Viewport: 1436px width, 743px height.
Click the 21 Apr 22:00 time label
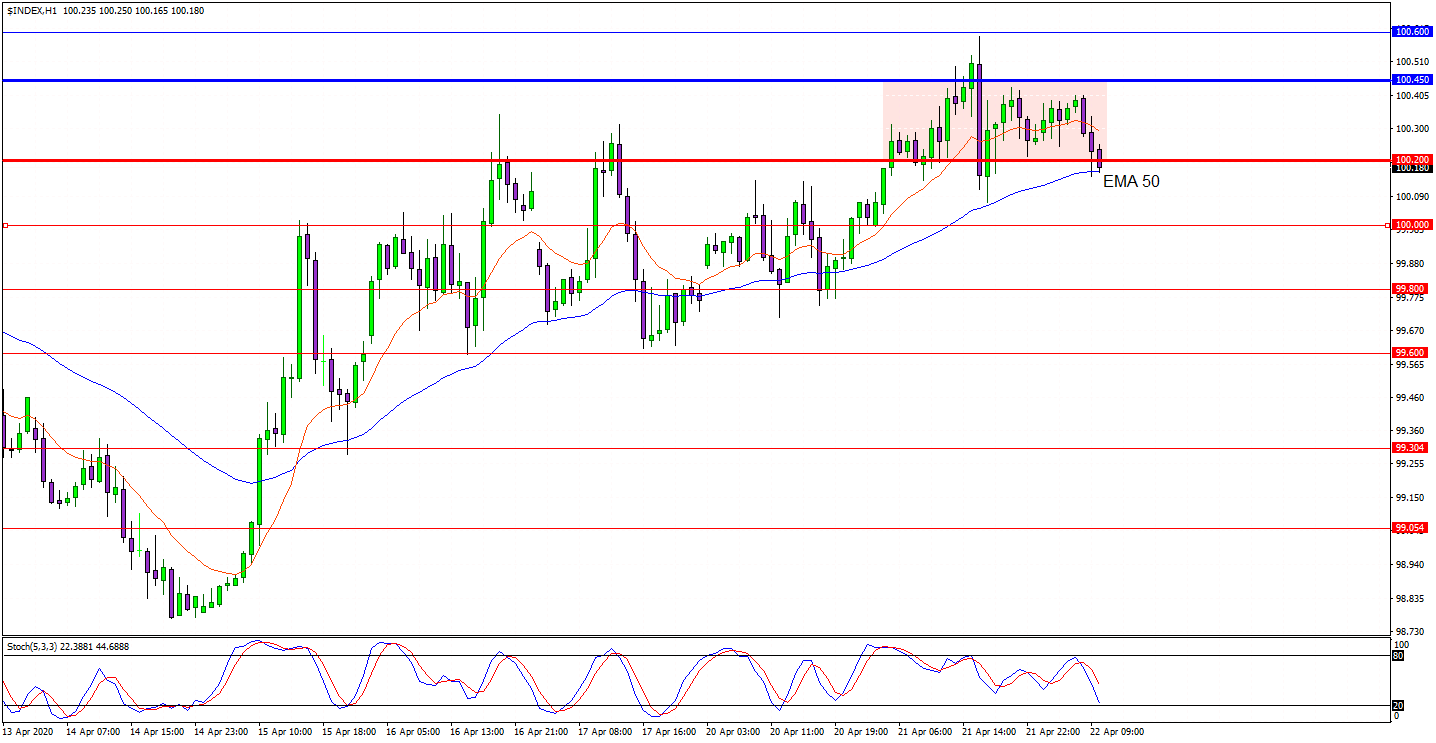[x=1054, y=731]
